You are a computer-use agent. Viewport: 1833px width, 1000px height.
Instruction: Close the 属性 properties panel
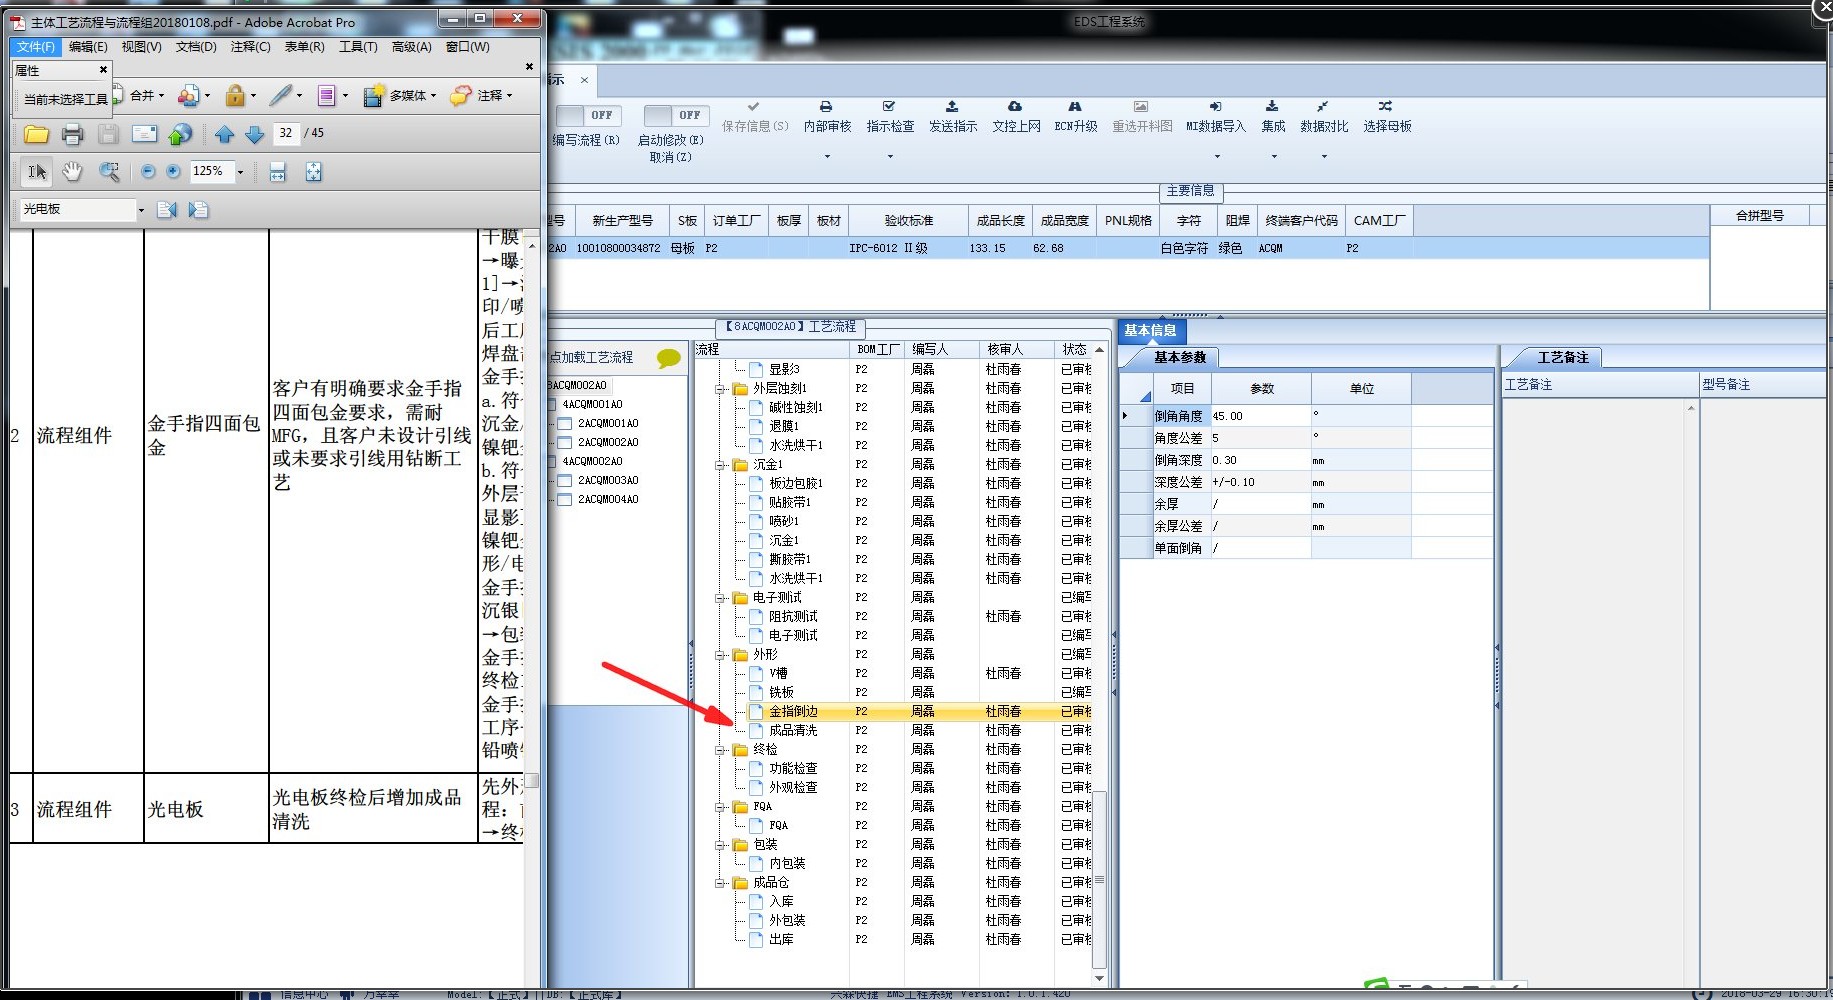tap(103, 70)
